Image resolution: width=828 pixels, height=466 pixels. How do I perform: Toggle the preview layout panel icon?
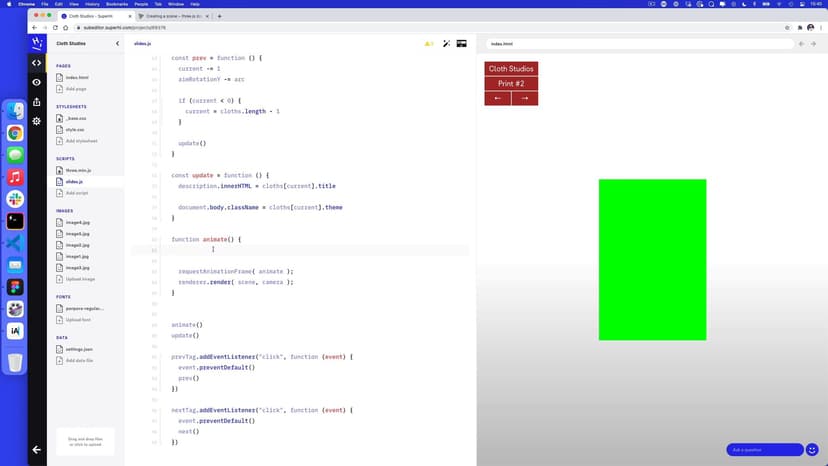click(x=462, y=44)
